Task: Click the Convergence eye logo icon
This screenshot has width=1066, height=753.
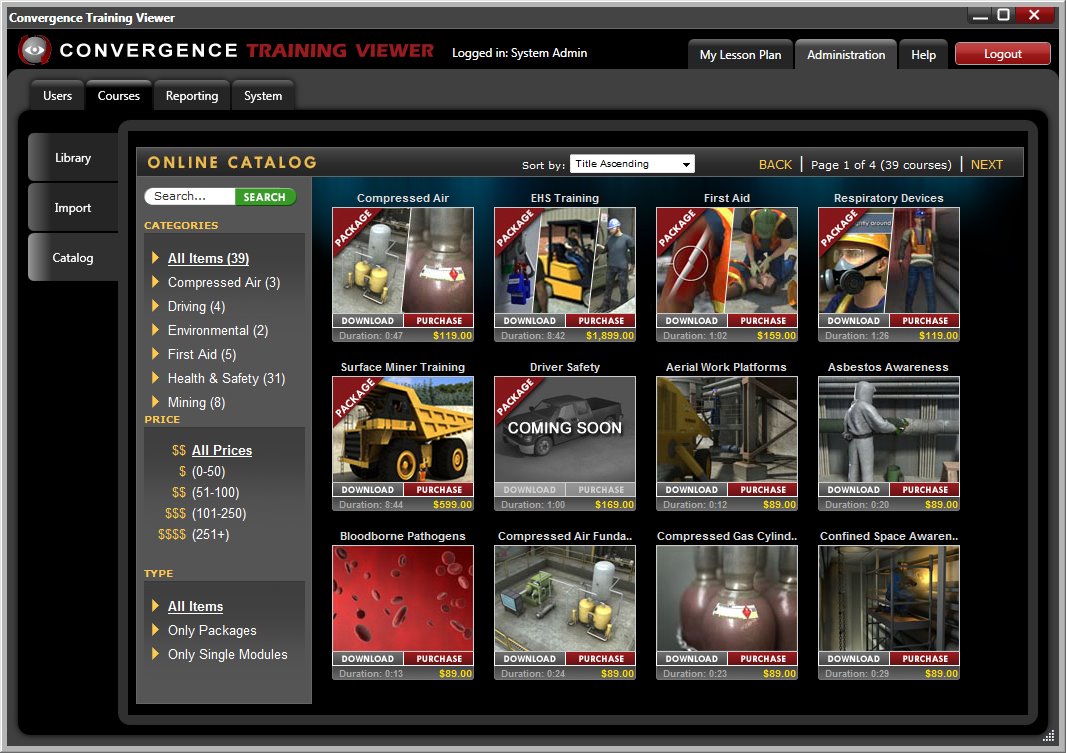Action: click(34, 50)
